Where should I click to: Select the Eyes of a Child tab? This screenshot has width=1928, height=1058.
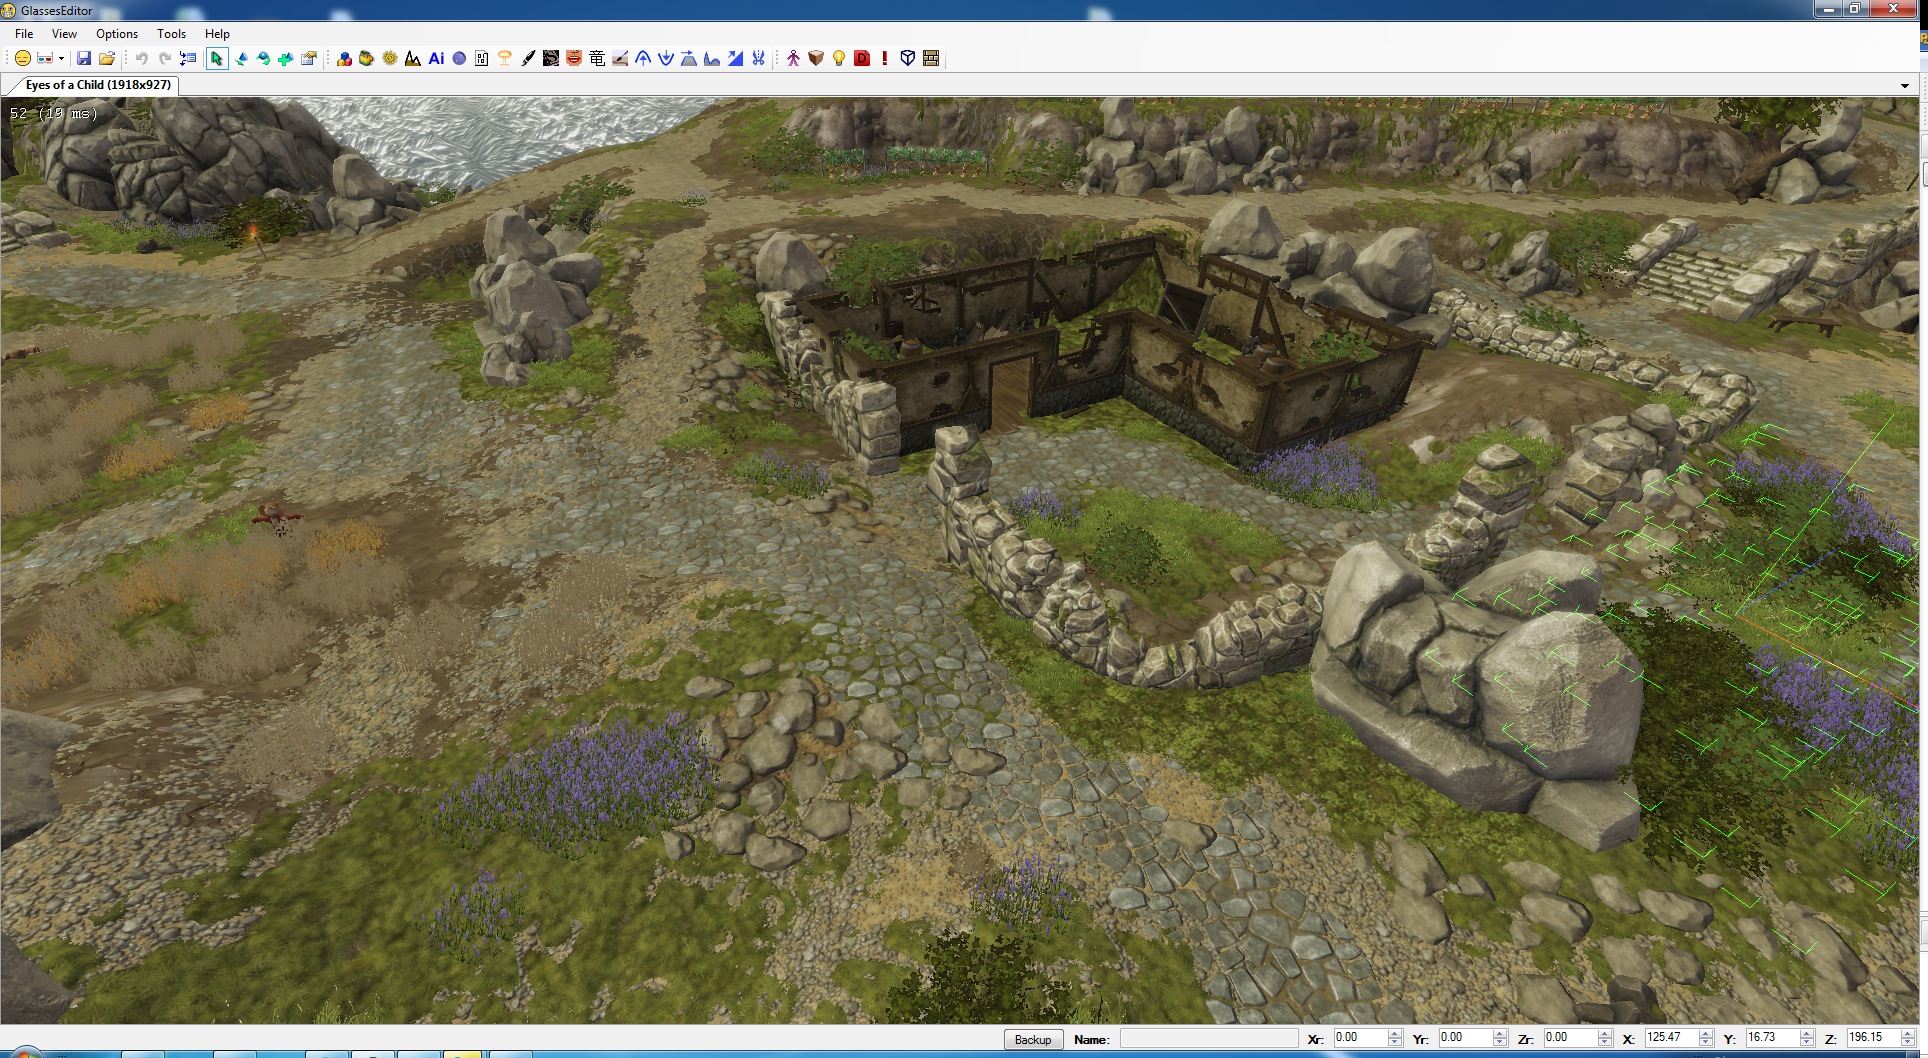coord(98,85)
